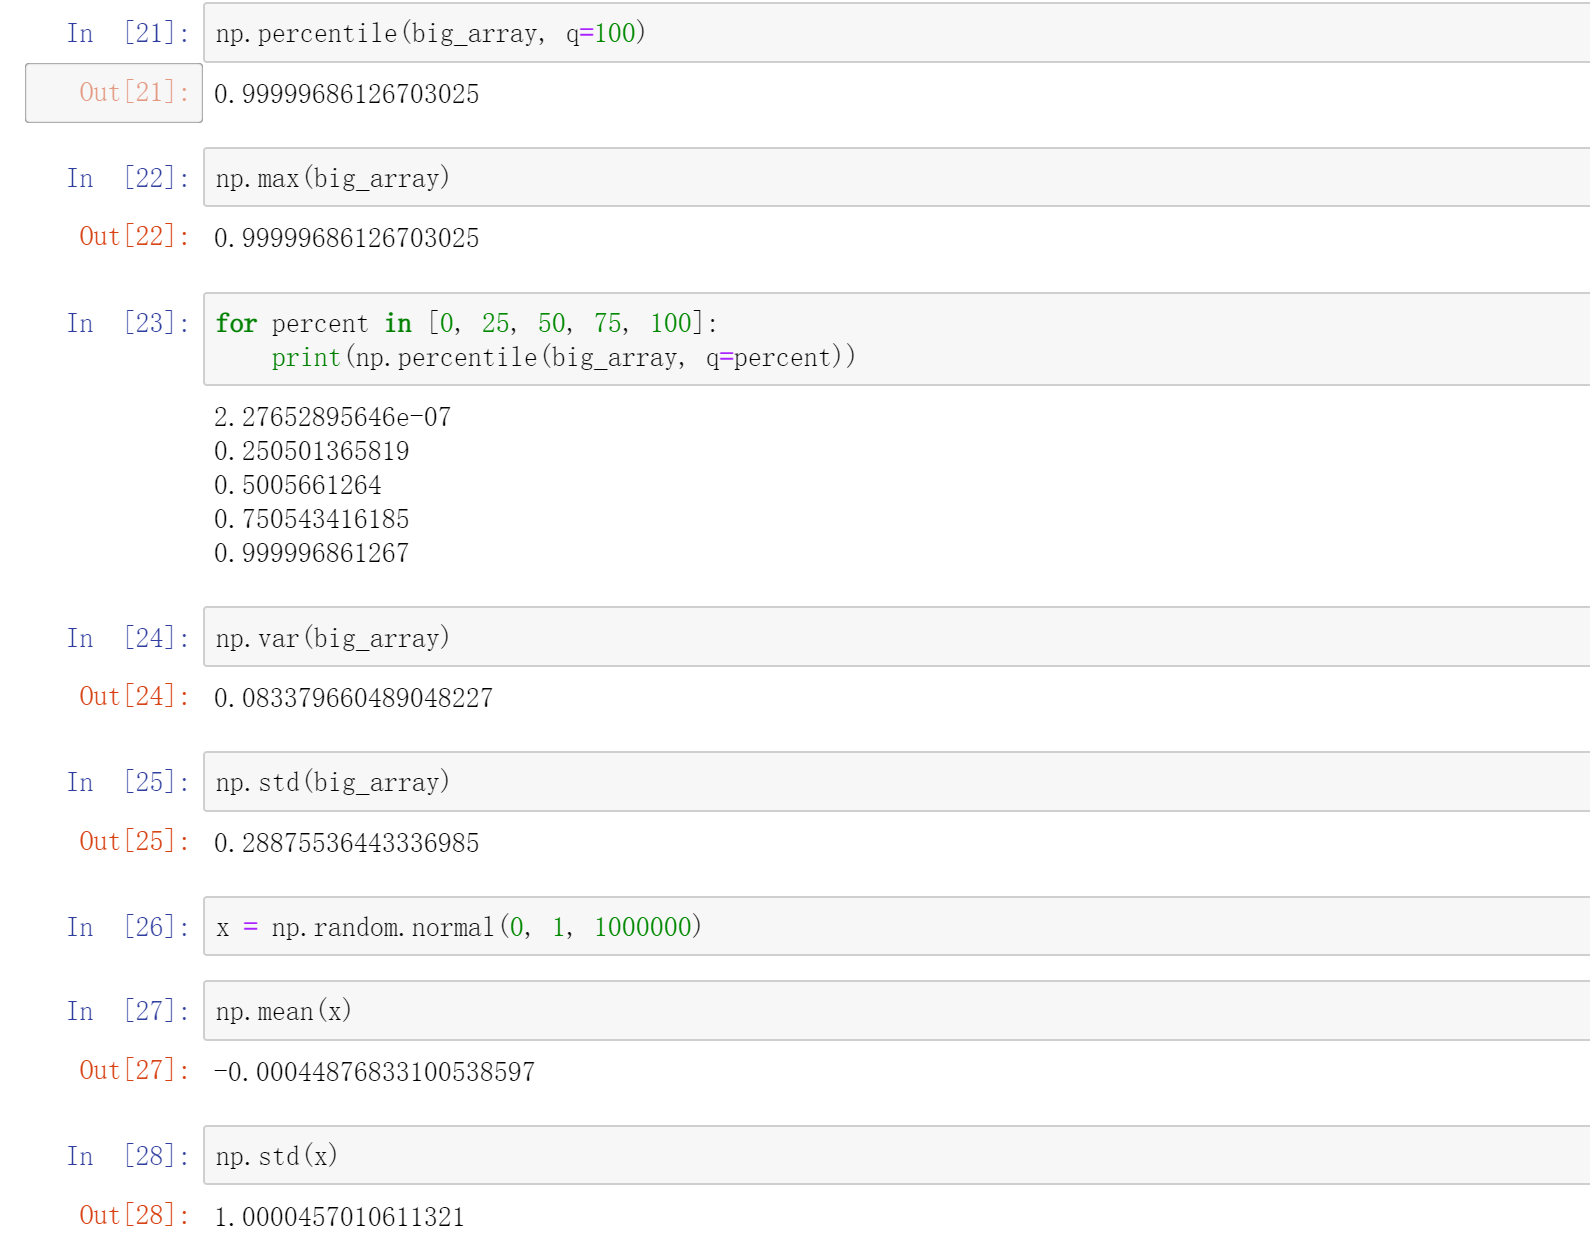The width and height of the screenshot is (1590, 1251).
Task: Focus the np.max(big_array) code cell
Action: click(x=896, y=178)
